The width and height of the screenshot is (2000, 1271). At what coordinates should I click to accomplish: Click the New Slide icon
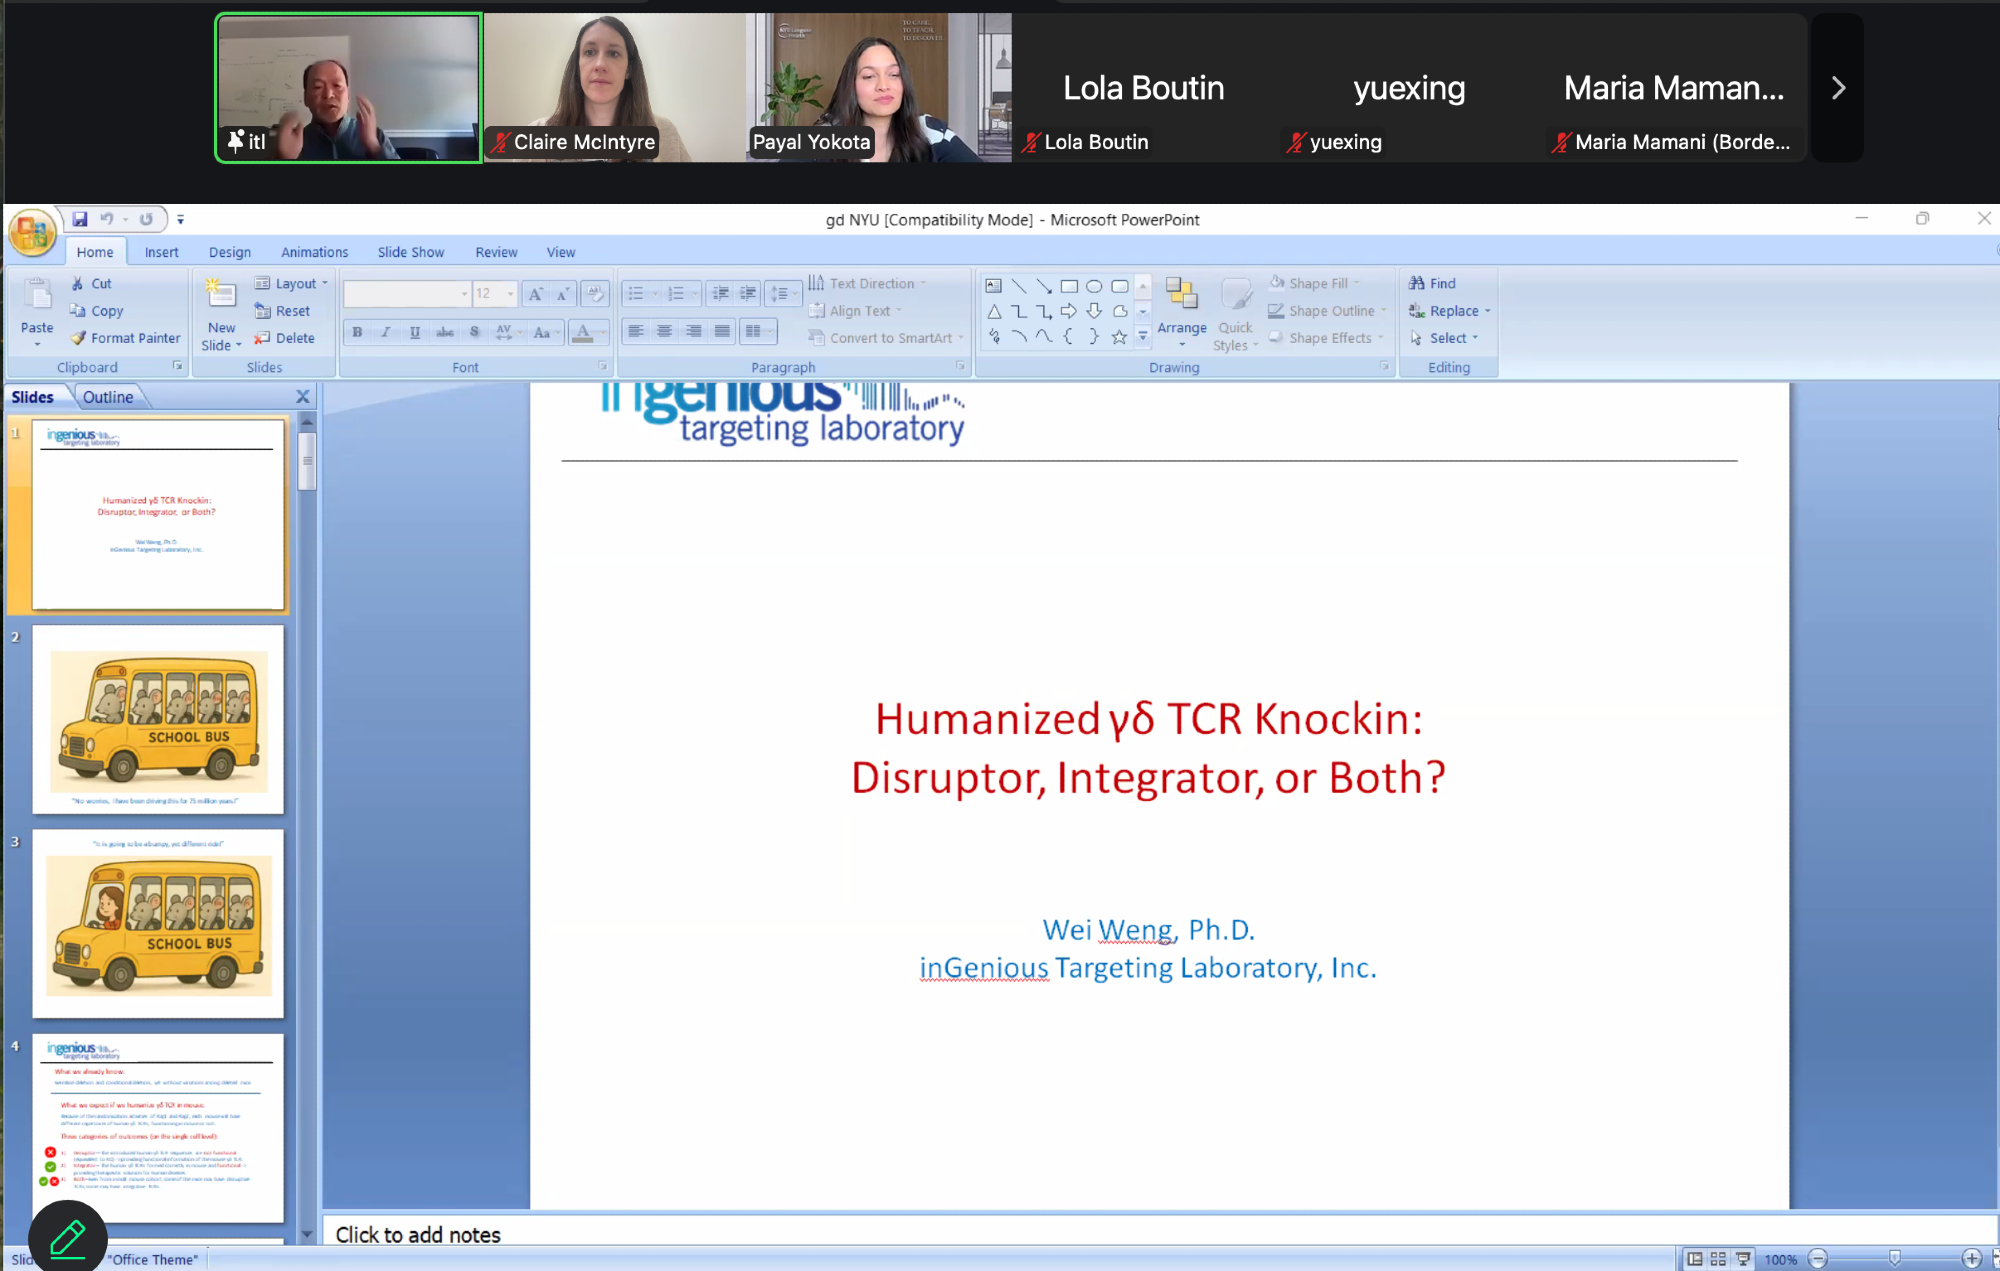point(220,294)
